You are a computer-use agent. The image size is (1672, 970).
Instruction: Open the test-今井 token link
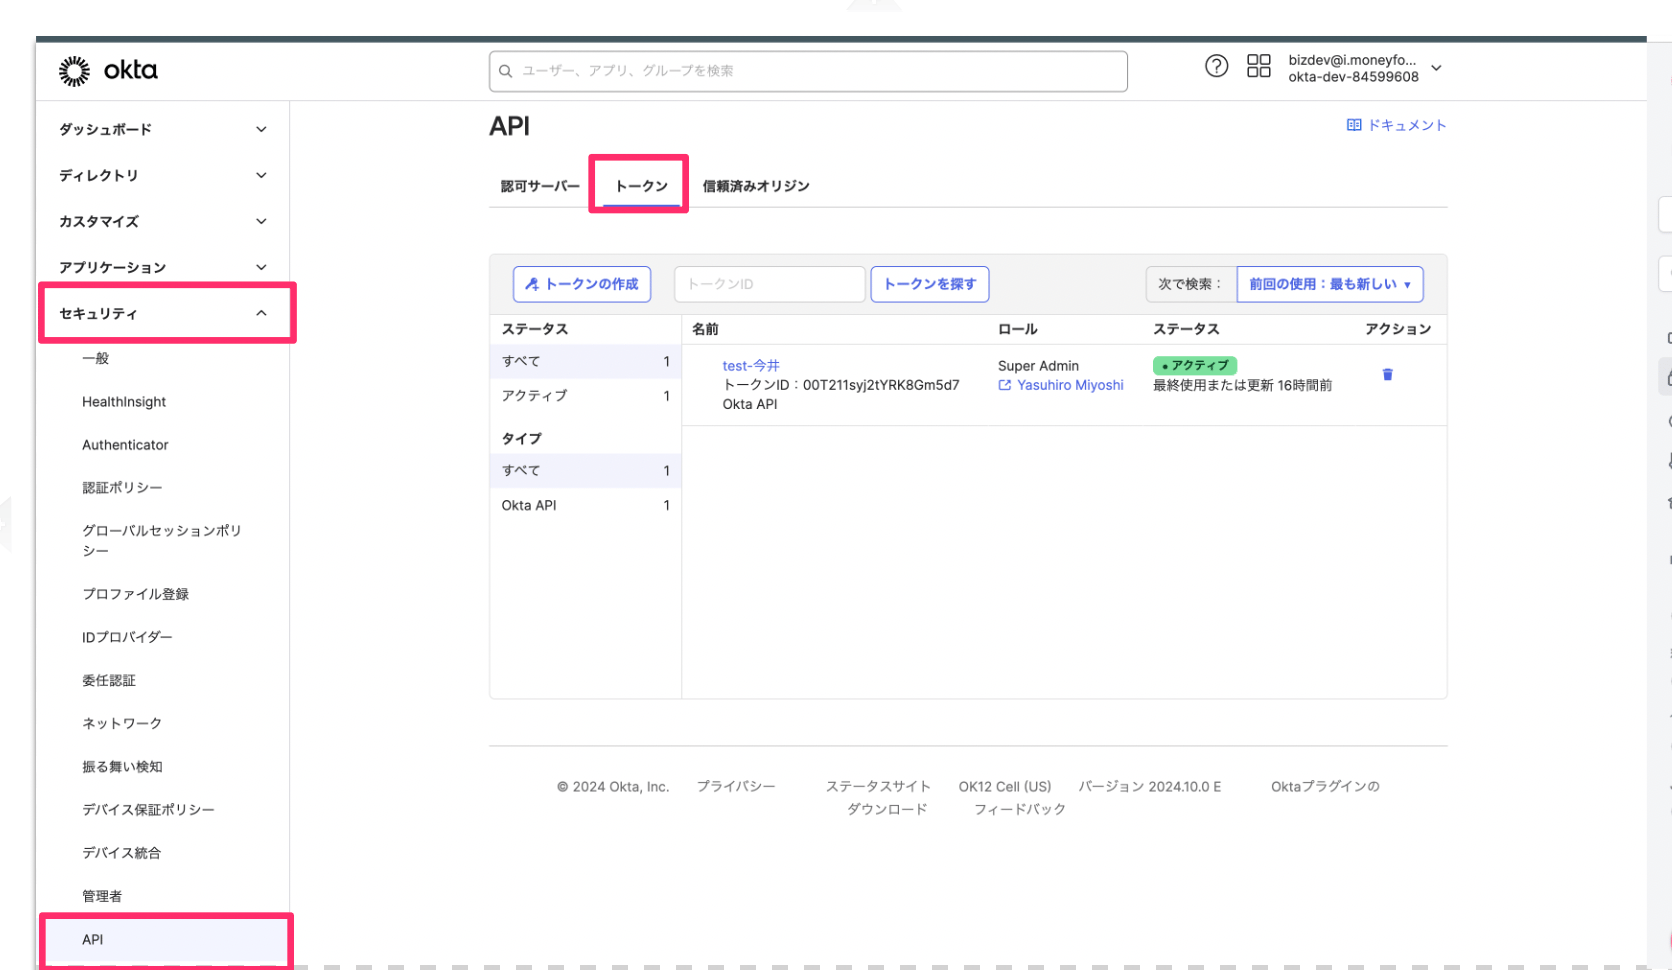751,365
